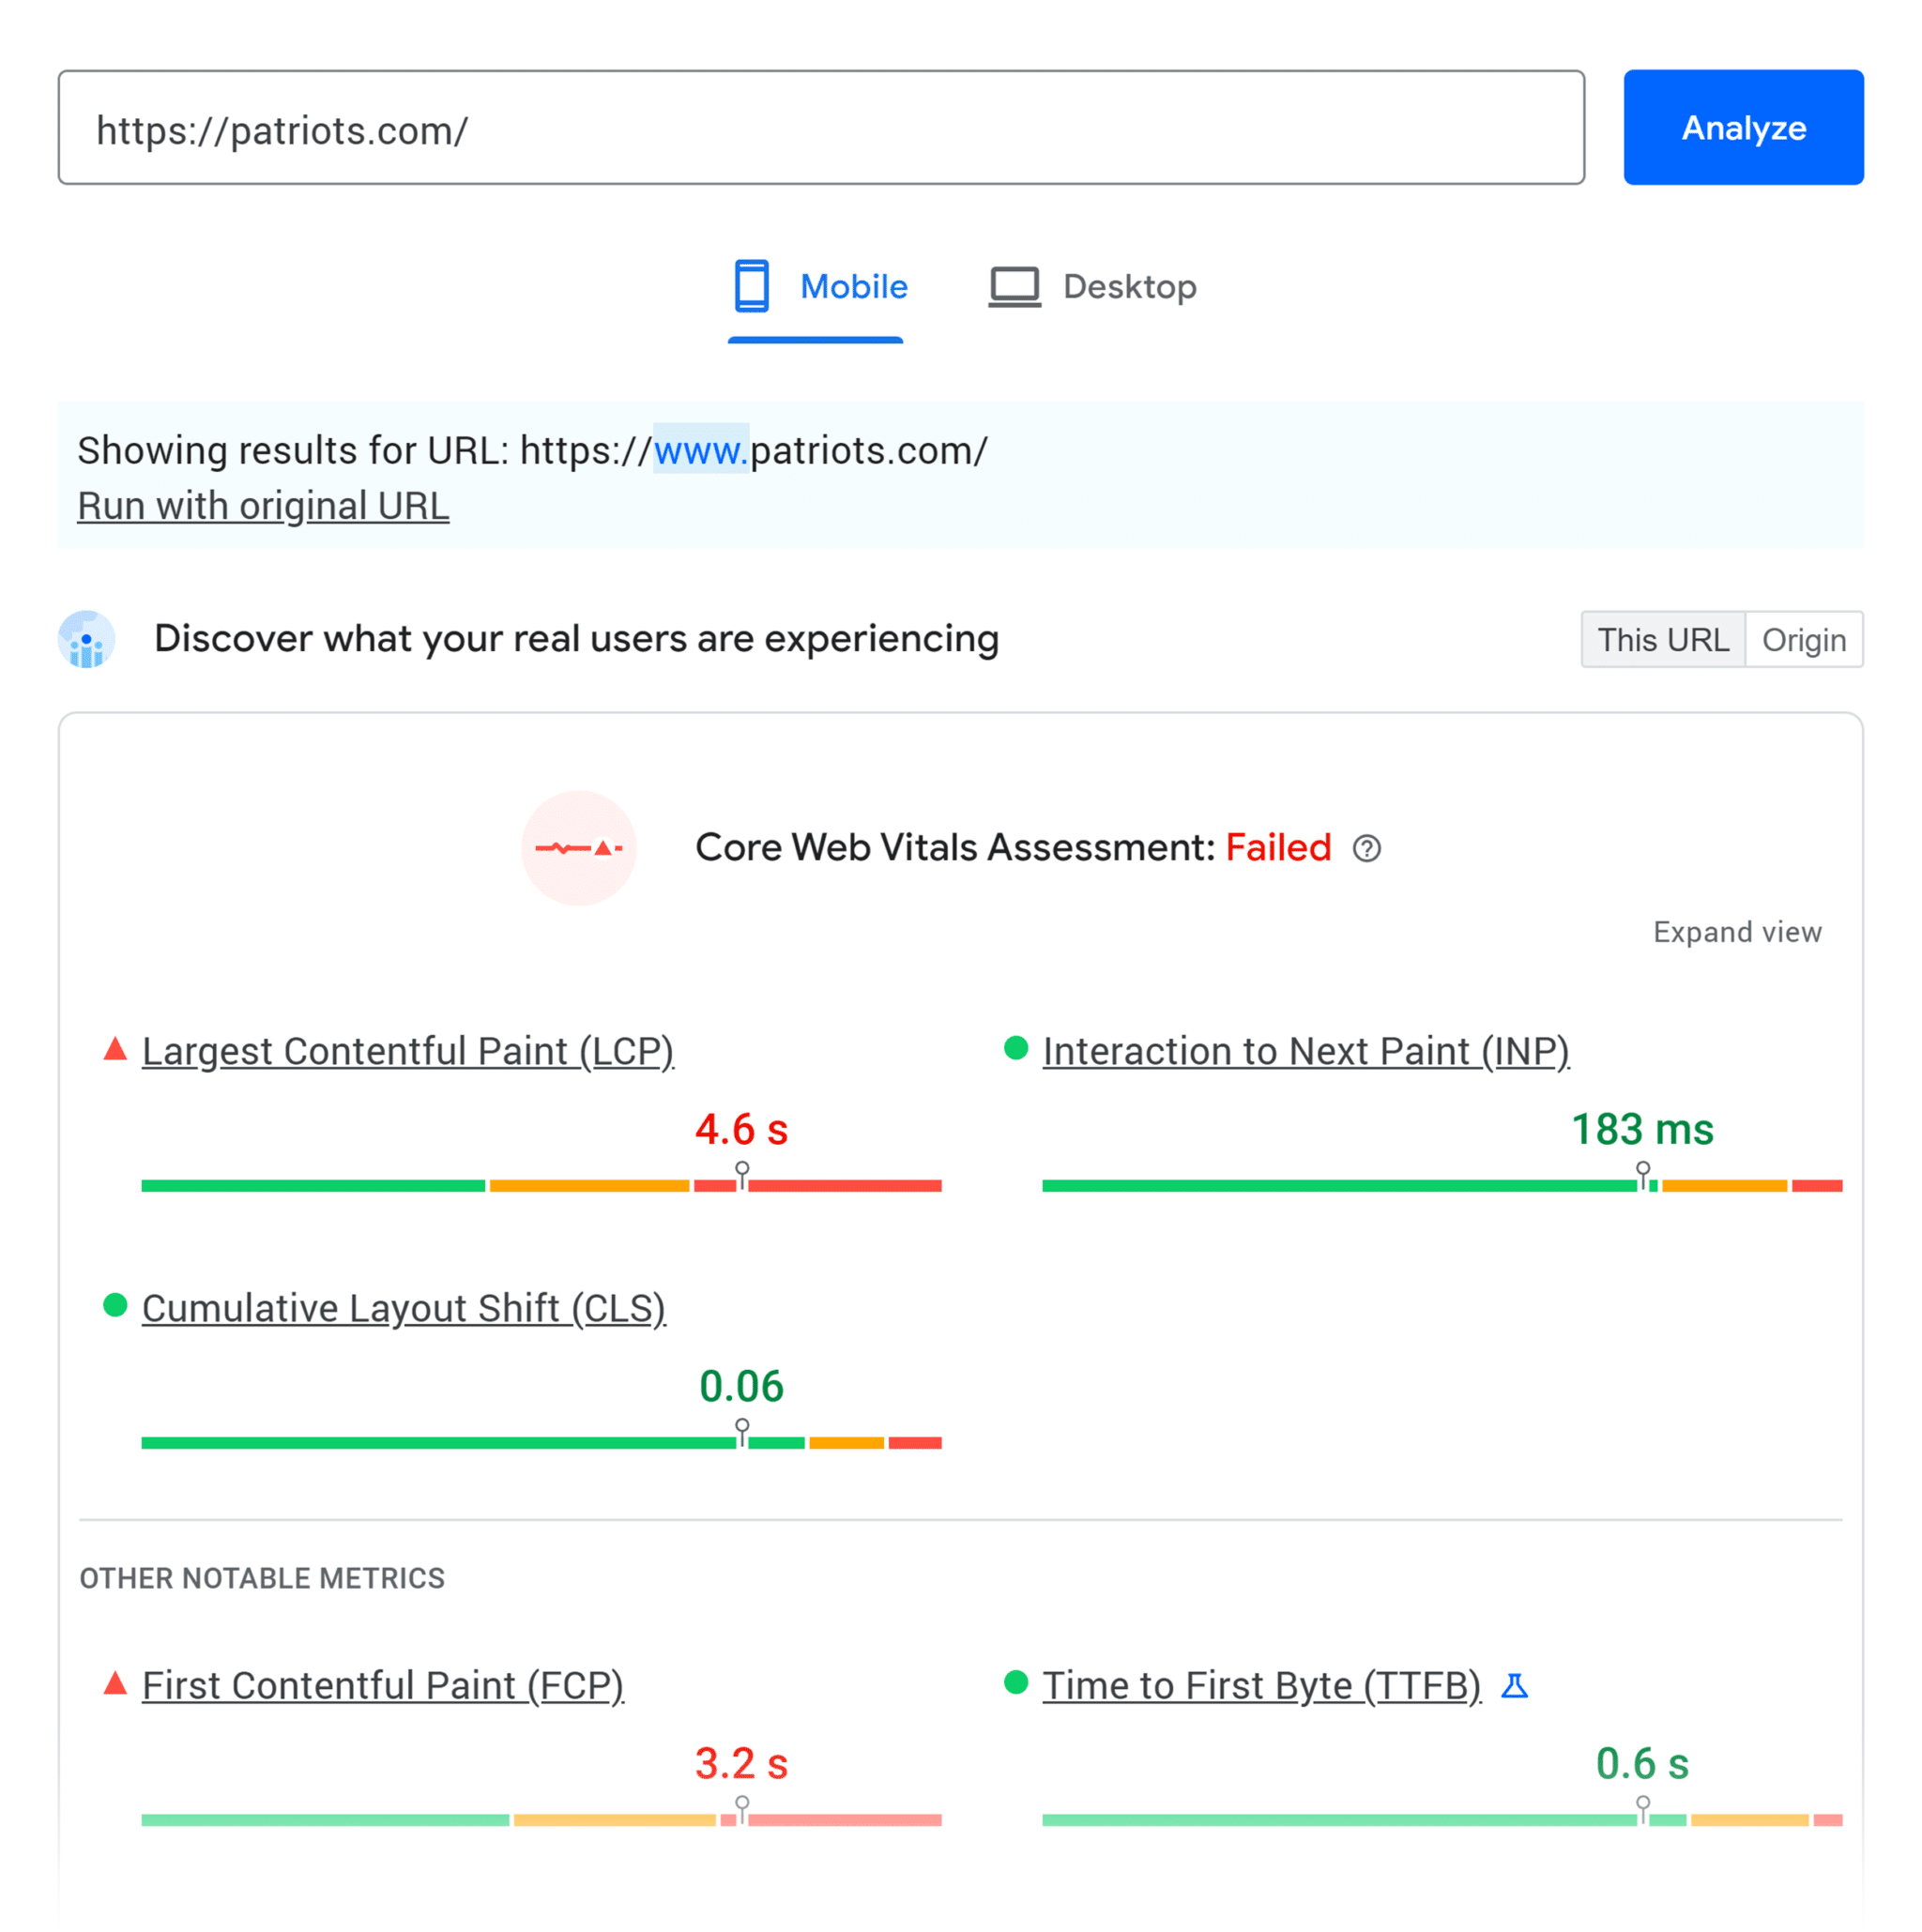Click the mobile phone icon

(x=751, y=286)
